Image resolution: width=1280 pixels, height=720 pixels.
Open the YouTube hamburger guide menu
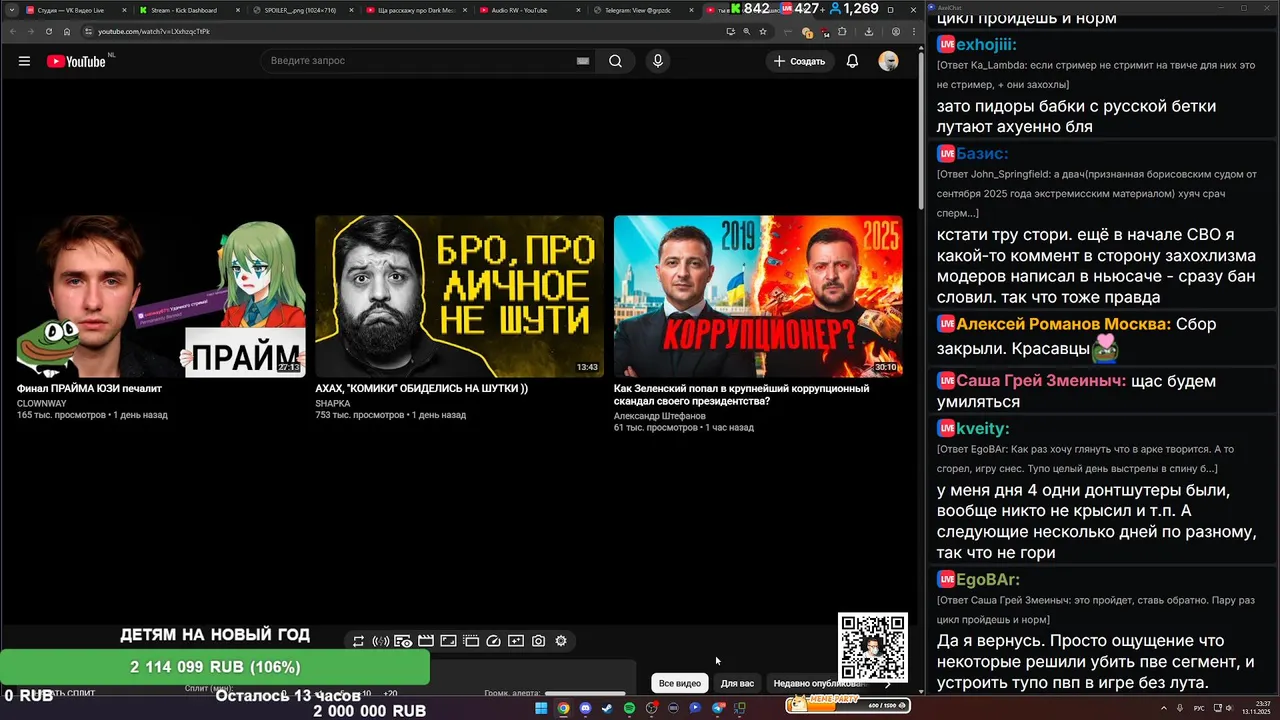24,61
